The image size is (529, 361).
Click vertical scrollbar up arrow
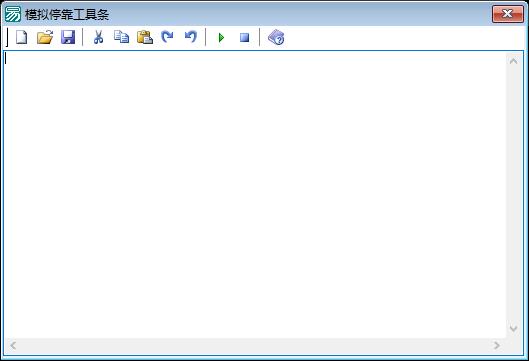point(513,61)
